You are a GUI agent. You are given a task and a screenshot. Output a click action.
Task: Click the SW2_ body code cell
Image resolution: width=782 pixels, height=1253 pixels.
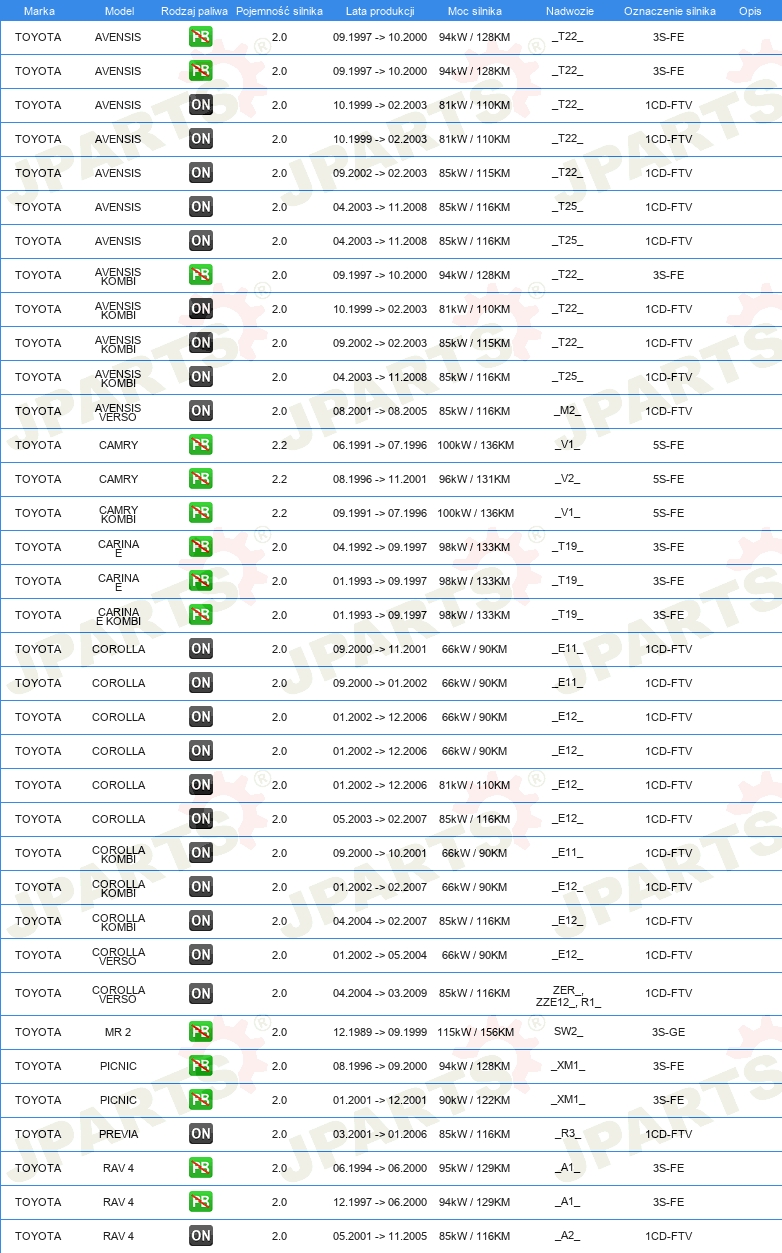(568, 1032)
